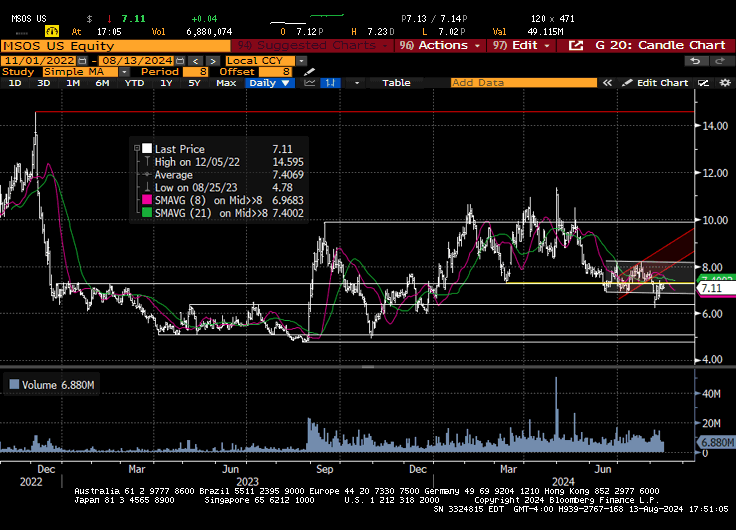
Task: Click the Edit Chart button
Action: pos(656,83)
